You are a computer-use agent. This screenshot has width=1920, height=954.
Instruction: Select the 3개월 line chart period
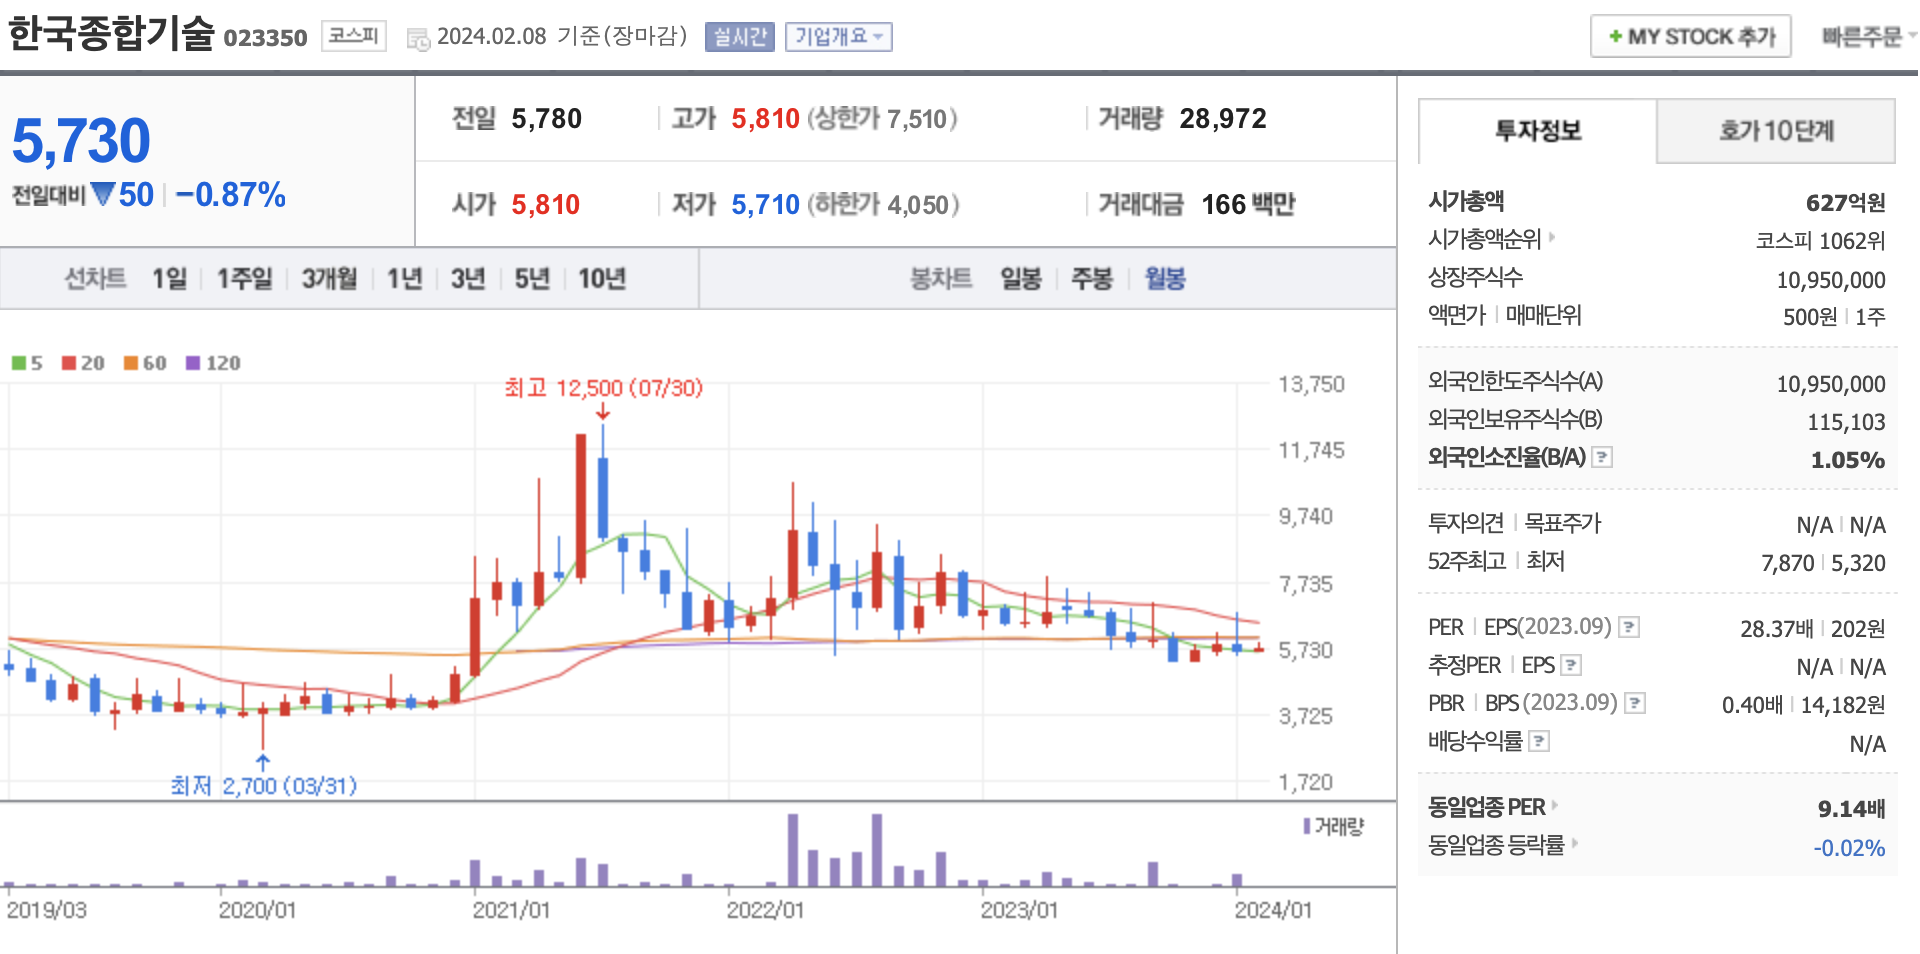[329, 278]
